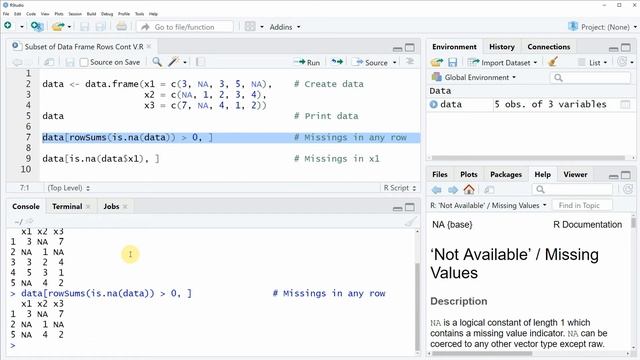Click the Environment pane horizontal scrollbar
This screenshot has height=360, width=640.
tap(529, 158)
